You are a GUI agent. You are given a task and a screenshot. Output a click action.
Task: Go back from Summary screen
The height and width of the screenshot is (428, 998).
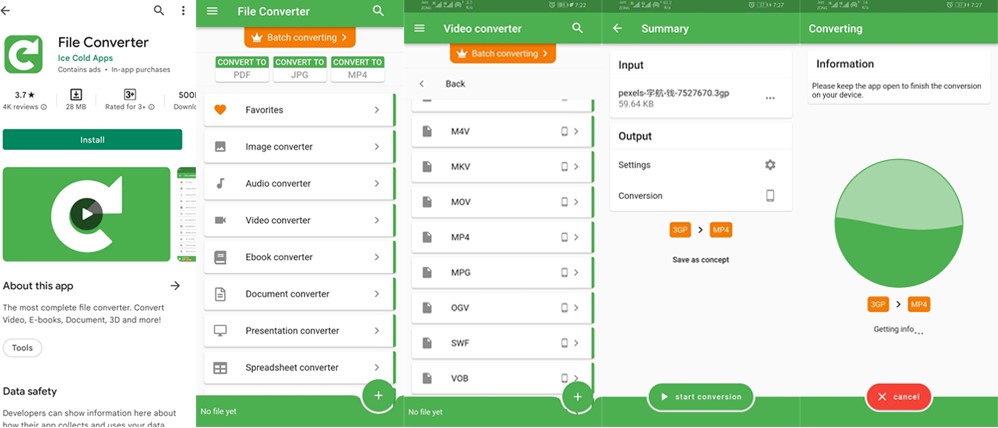tap(617, 29)
